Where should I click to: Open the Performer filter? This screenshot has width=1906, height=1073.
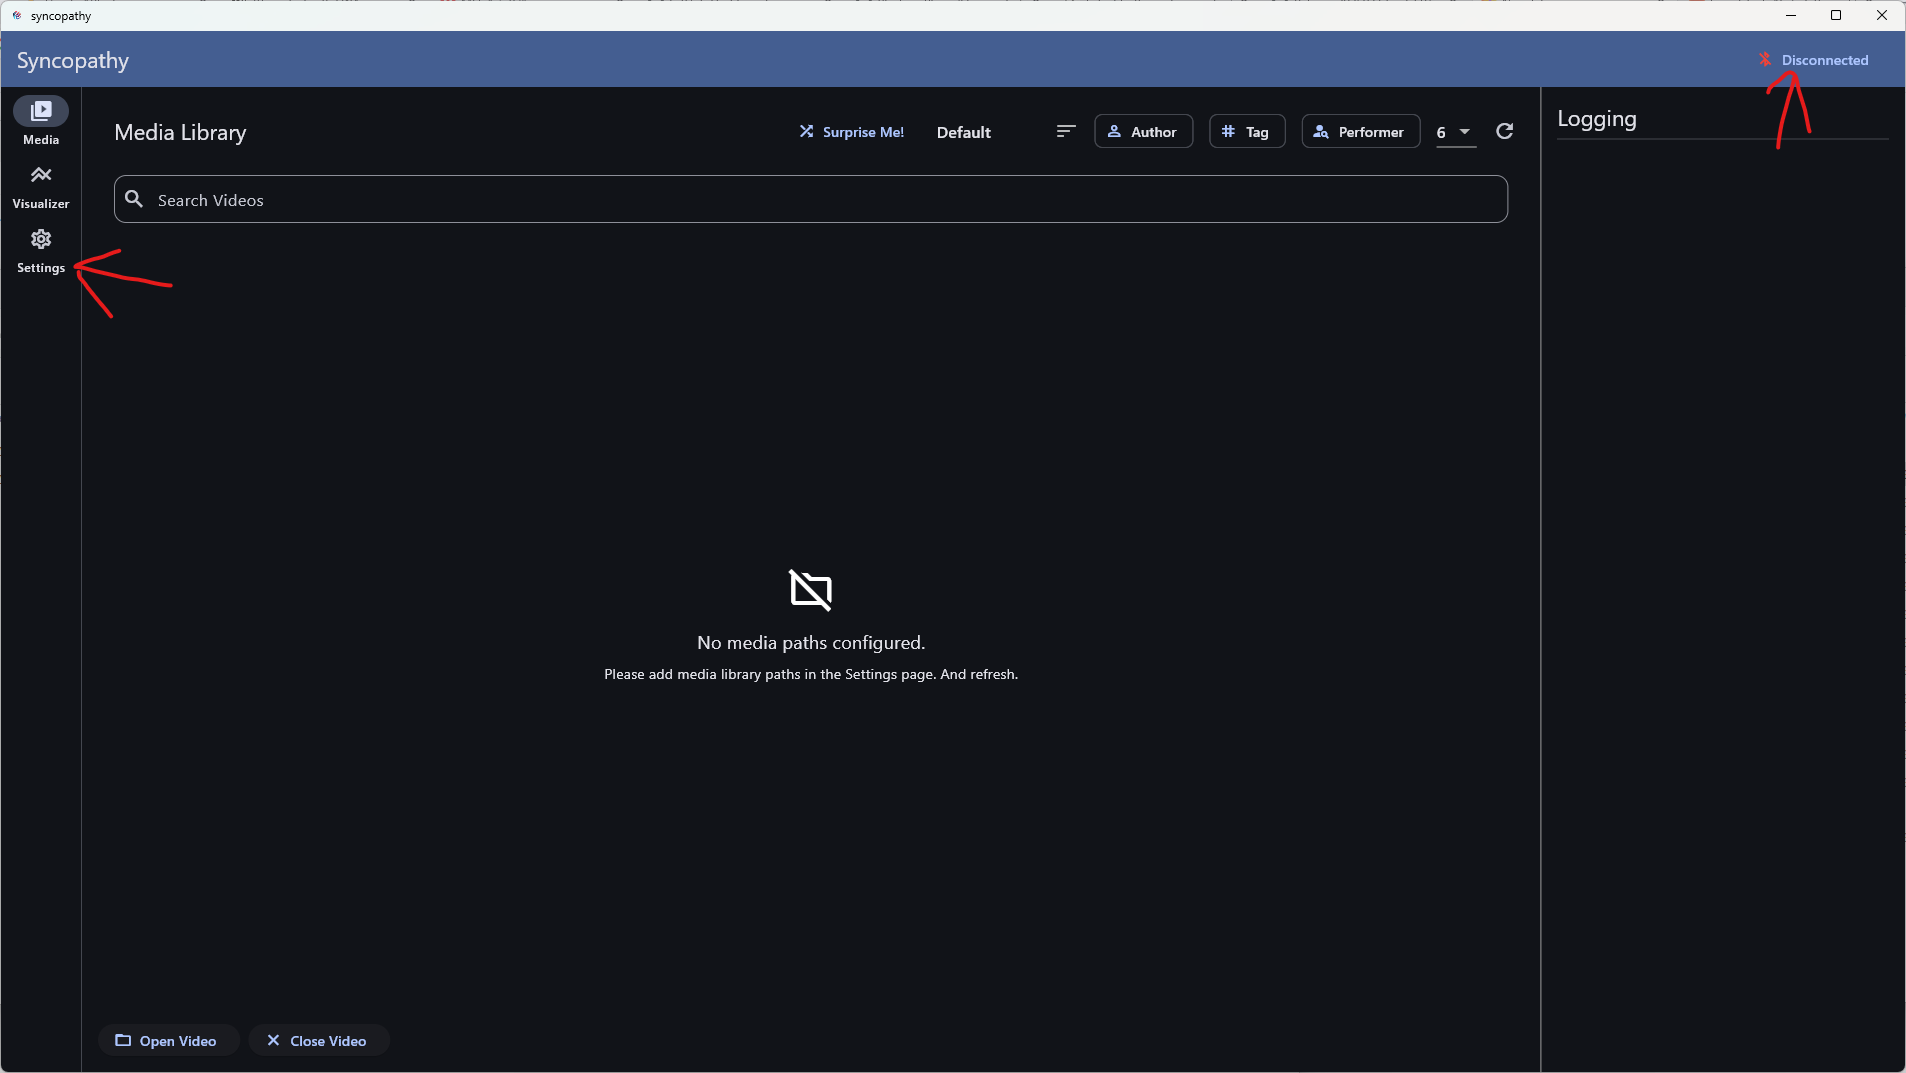(x=1360, y=132)
